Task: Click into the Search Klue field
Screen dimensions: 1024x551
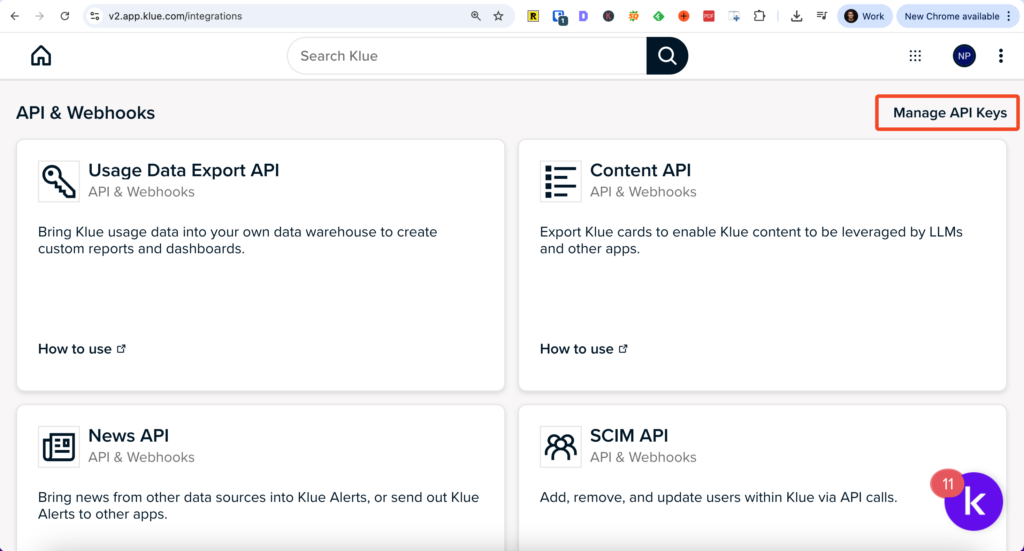Action: 467,55
